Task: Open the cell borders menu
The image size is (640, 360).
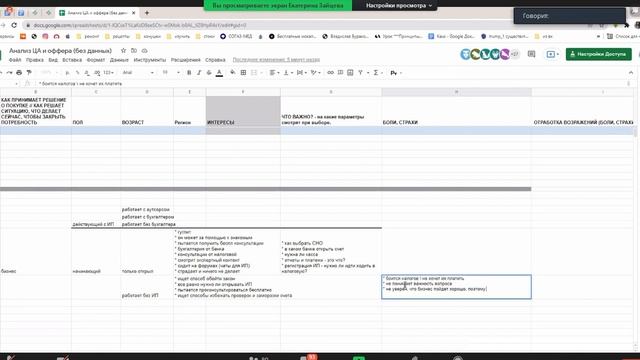Action: tap(243, 73)
